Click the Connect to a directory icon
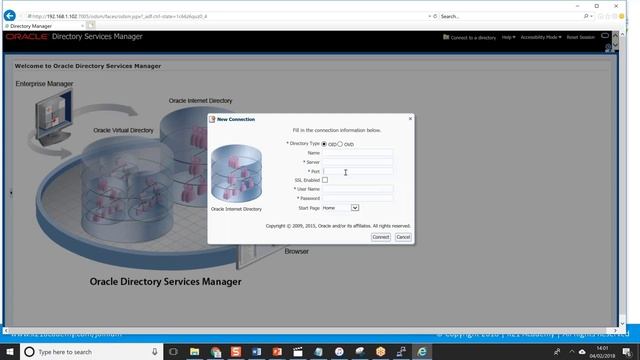640x360 pixels. 446,37
